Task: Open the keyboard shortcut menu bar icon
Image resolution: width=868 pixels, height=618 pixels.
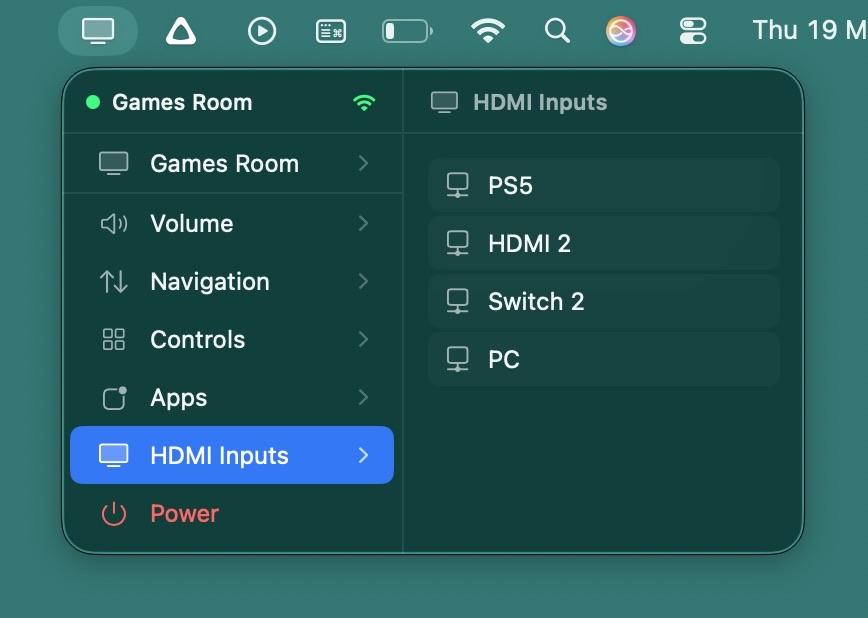Action: pyautogui.click(x=331, y=31)
